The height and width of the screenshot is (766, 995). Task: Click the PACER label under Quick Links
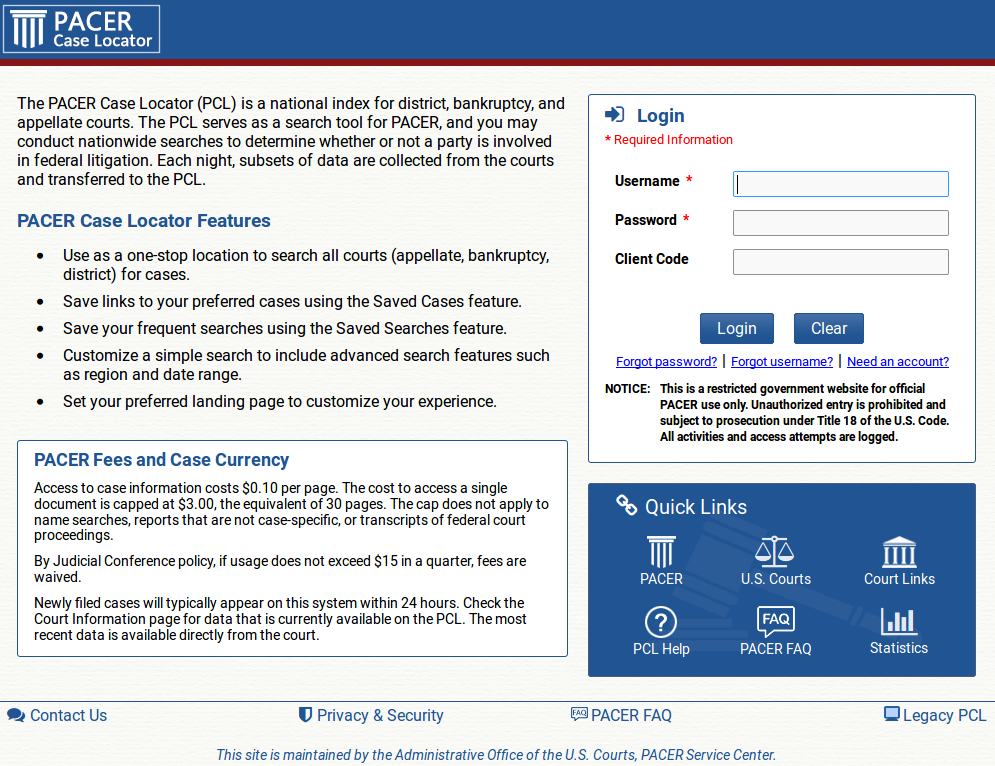click(x=661, y=579)
